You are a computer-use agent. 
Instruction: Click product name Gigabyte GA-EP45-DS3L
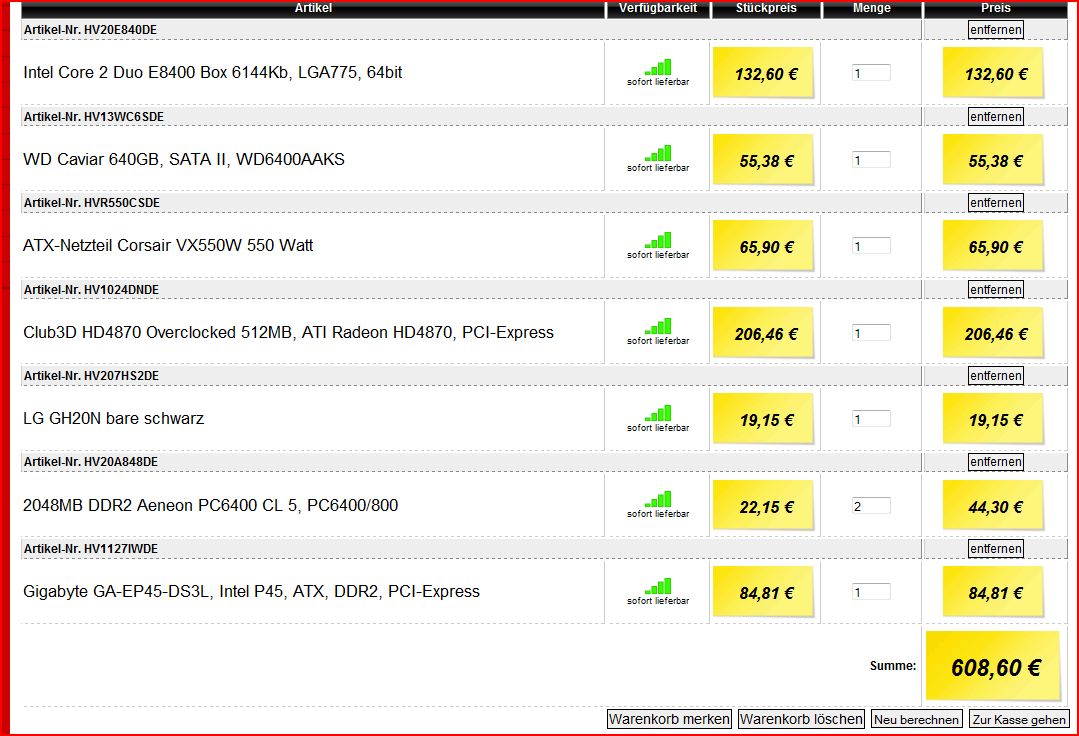pos(251,592)
